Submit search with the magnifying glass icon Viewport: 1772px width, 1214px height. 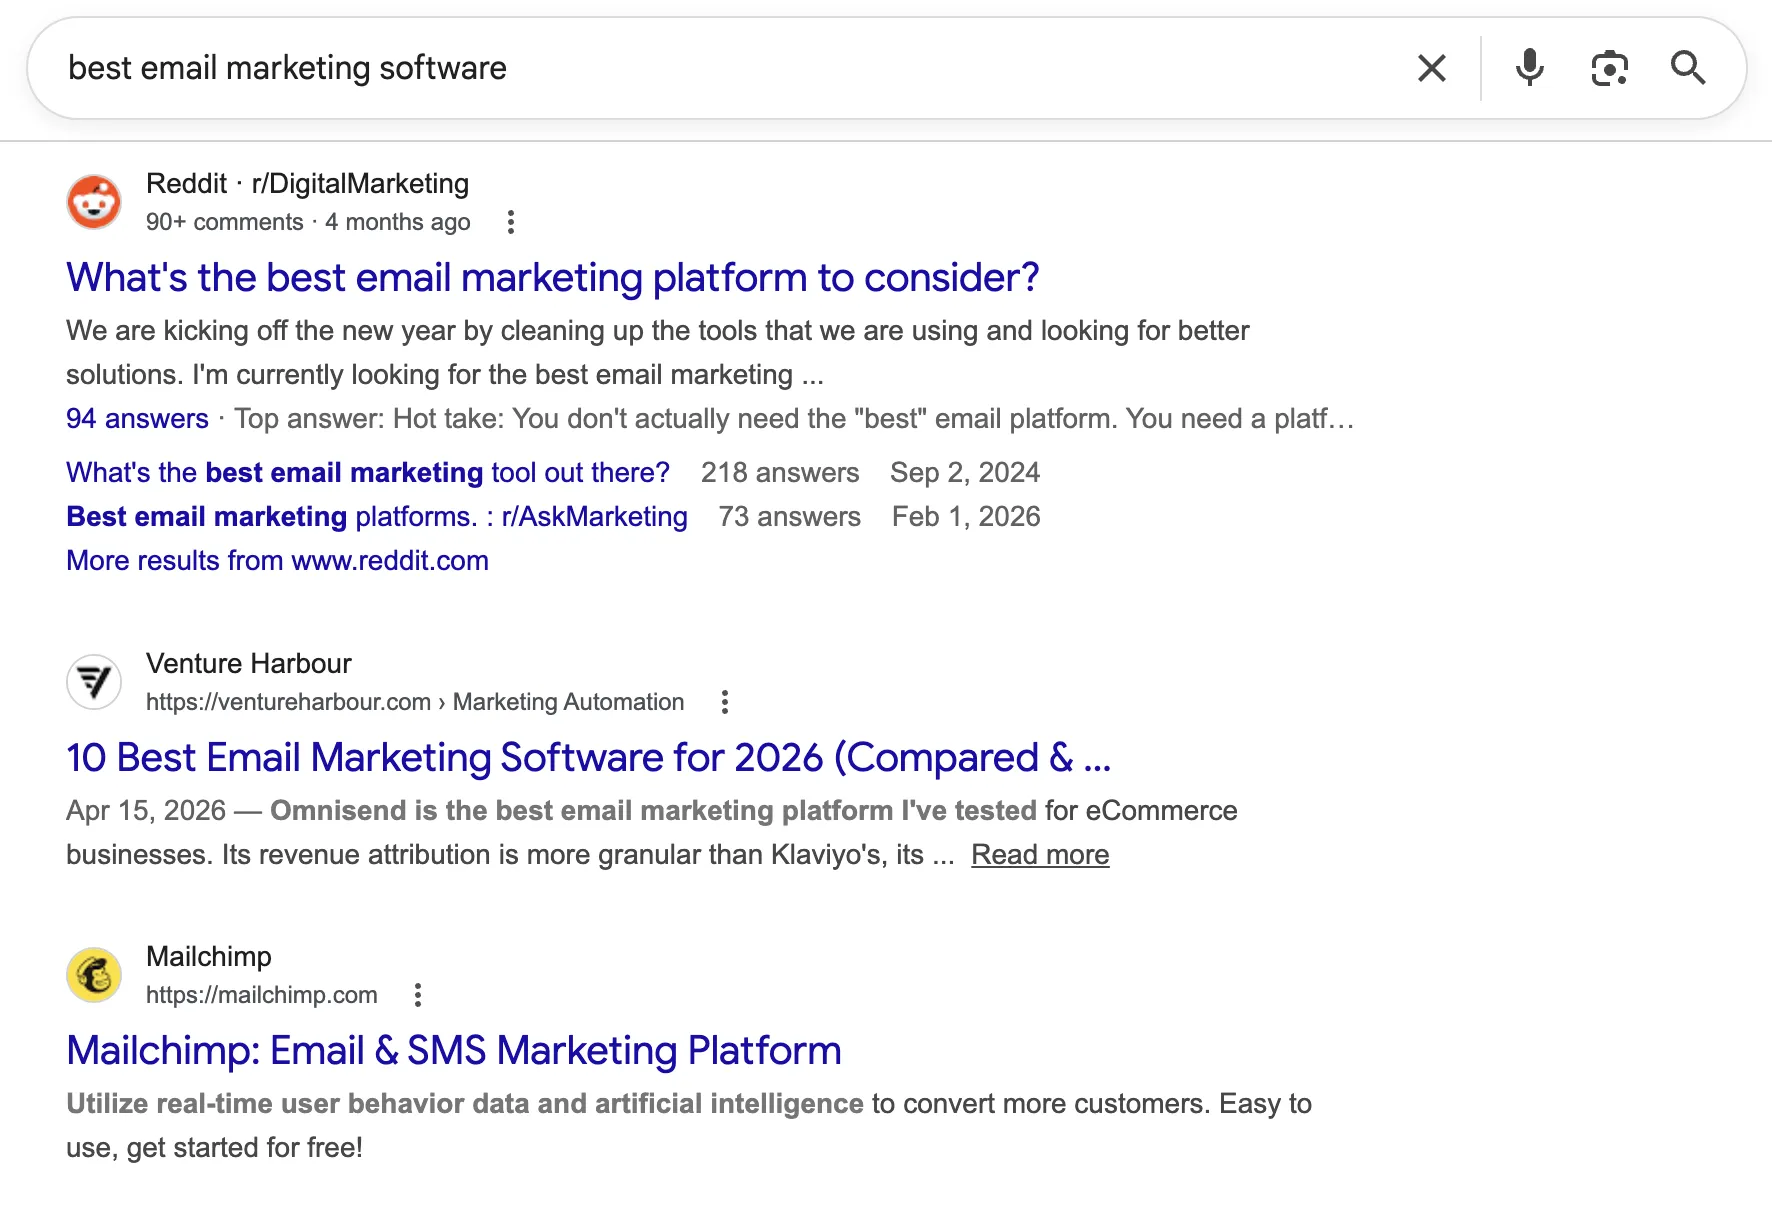[x=1688, y=68]
